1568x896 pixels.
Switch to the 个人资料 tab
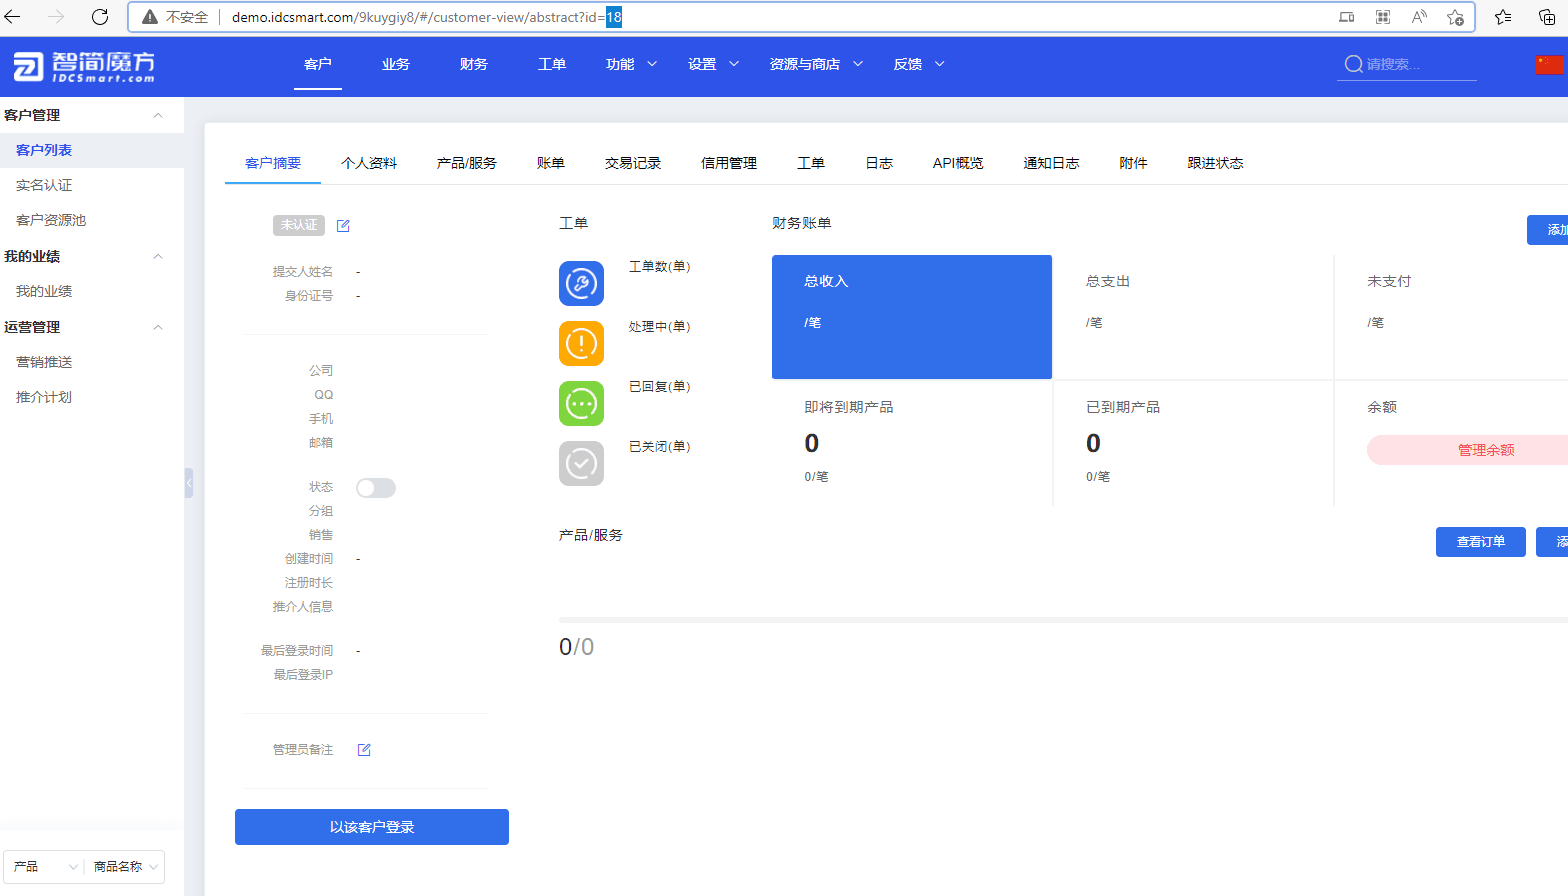coord(369,163)
